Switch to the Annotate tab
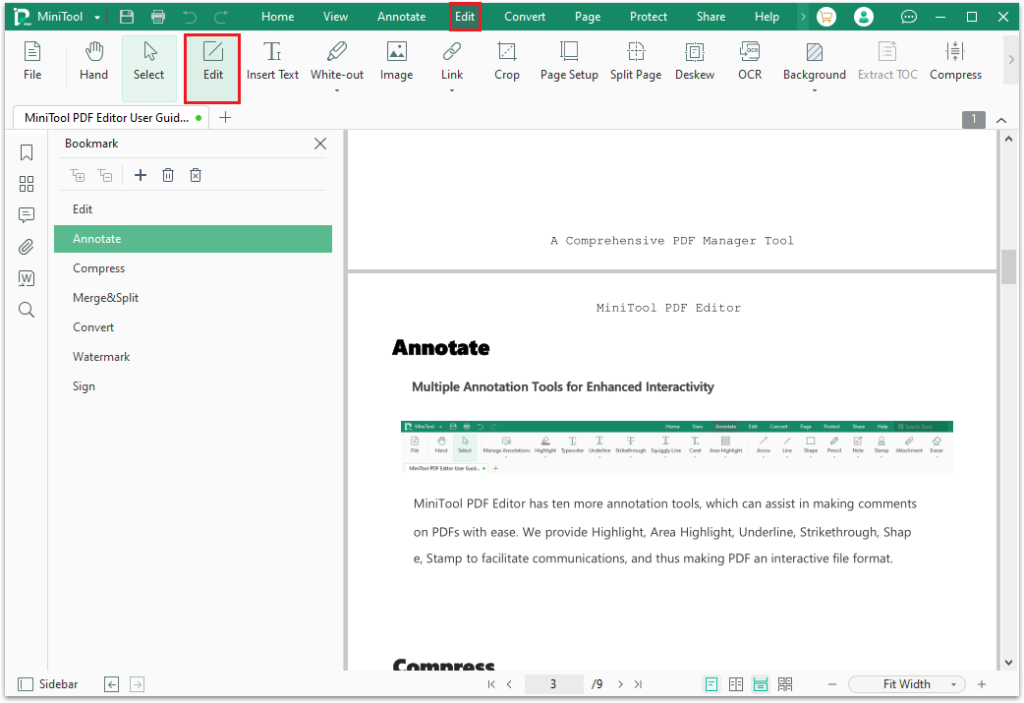 (402, 17)
